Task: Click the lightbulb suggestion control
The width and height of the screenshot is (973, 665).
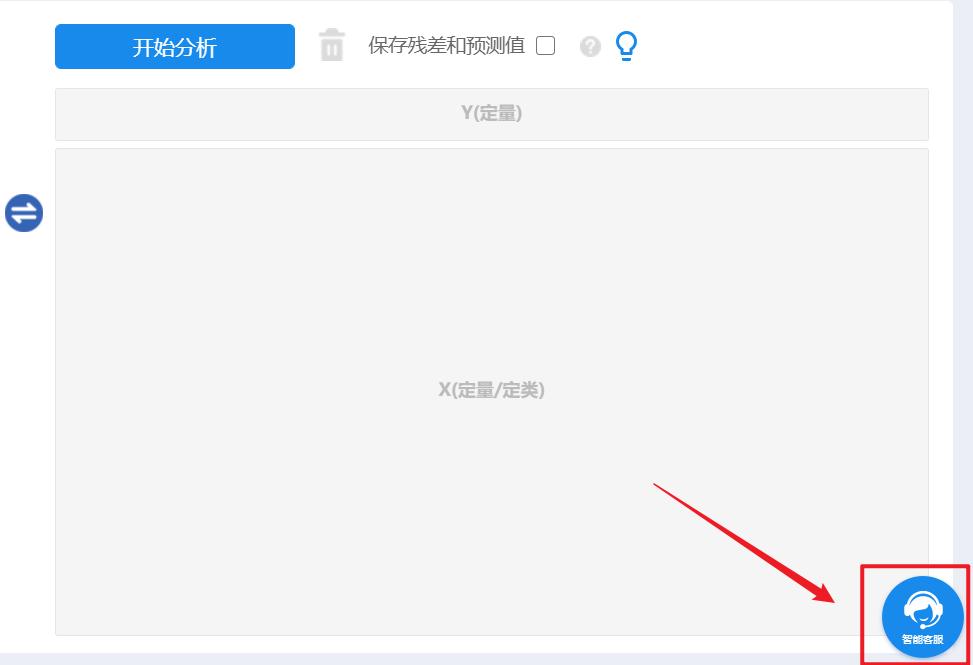Action: [626, 44]
